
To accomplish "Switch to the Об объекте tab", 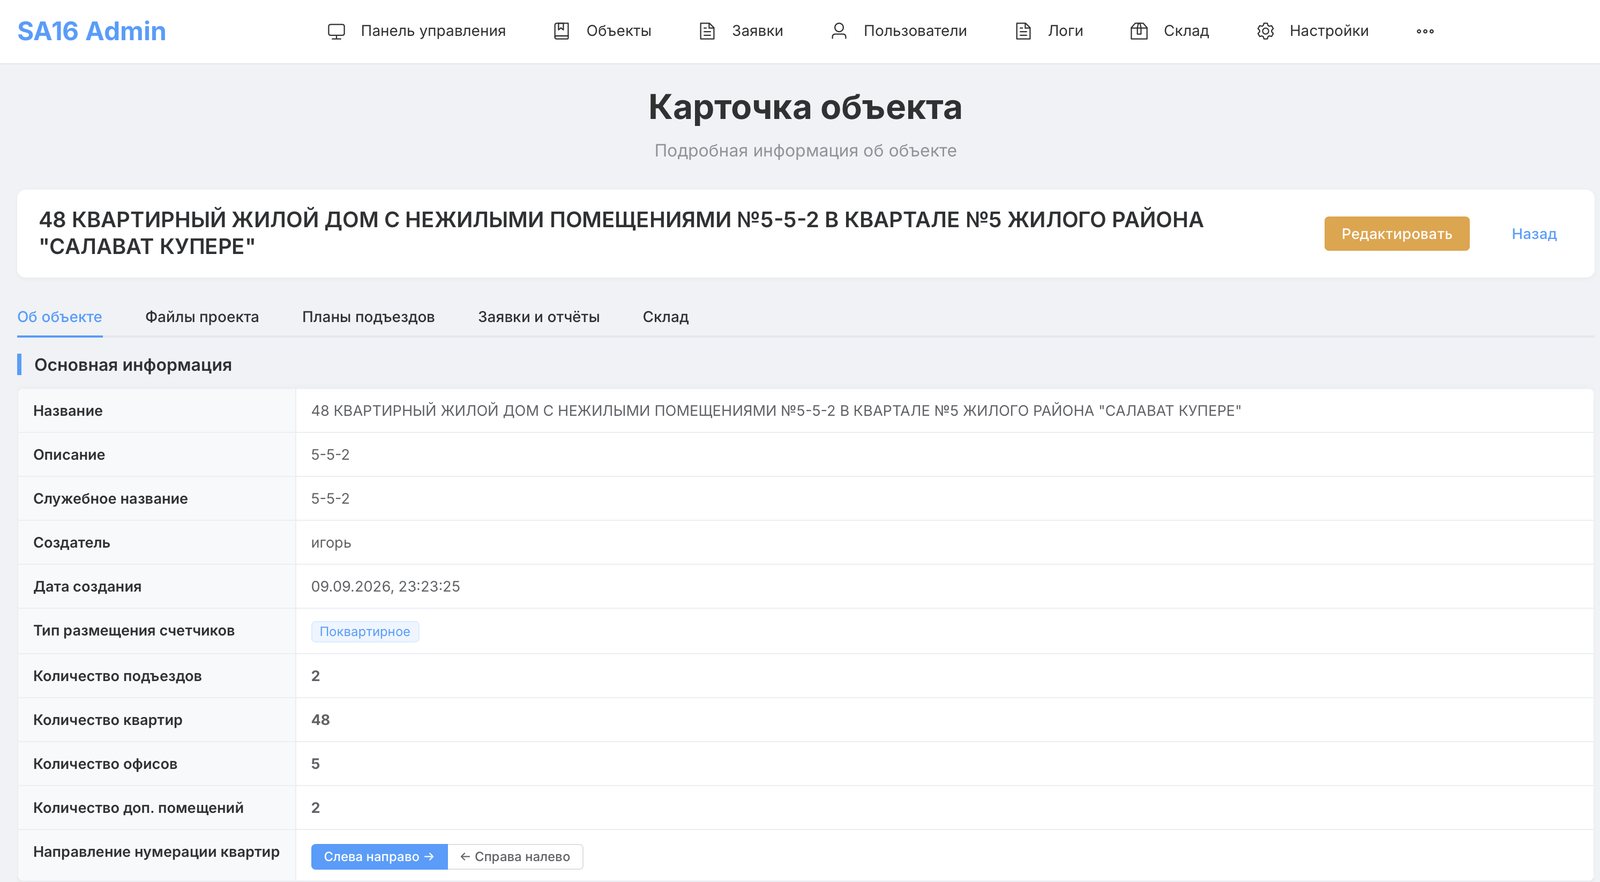I will [x=60, y=317].
